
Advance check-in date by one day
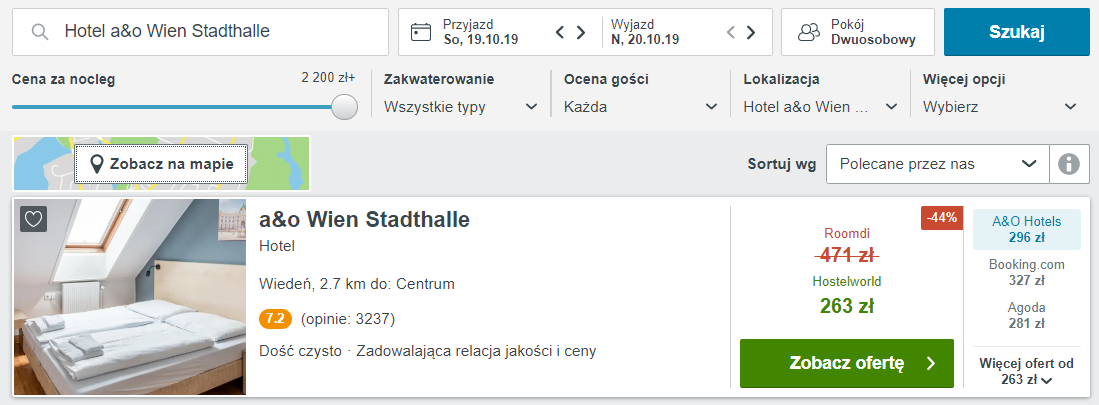click(x=580, y=32)
